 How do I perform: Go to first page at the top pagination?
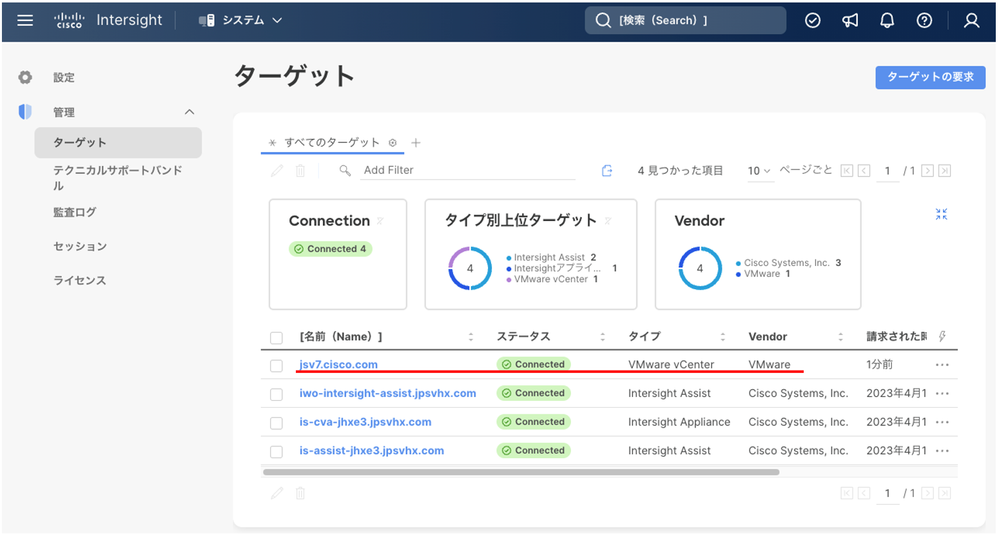click(x=846, y=171)
